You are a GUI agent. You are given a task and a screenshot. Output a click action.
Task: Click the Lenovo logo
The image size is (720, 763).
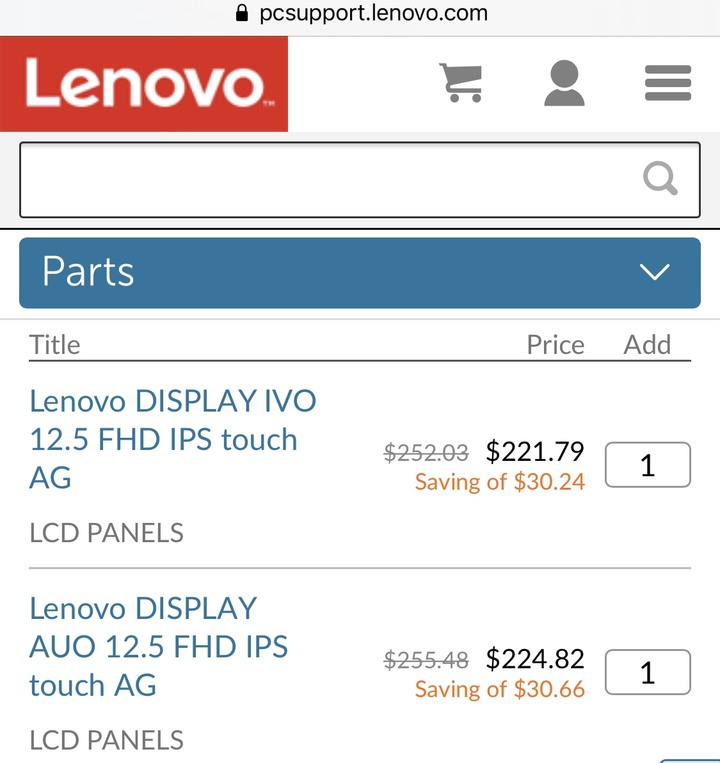[x=144, y=84]
